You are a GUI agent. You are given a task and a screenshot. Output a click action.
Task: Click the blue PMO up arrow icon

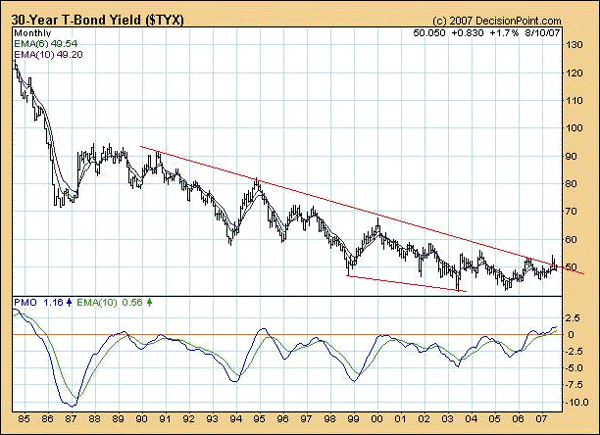[69, 303]
